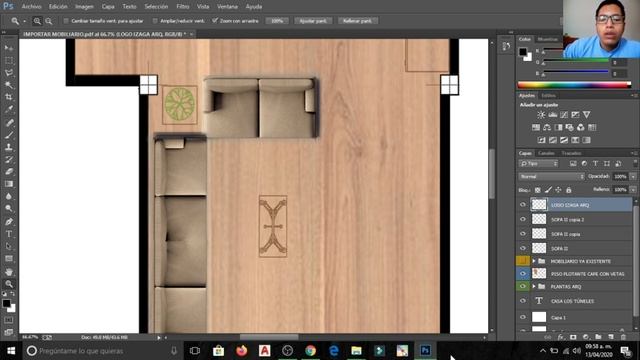
Task: Click the layer style fx icon
Action: (x=561, y=337)
